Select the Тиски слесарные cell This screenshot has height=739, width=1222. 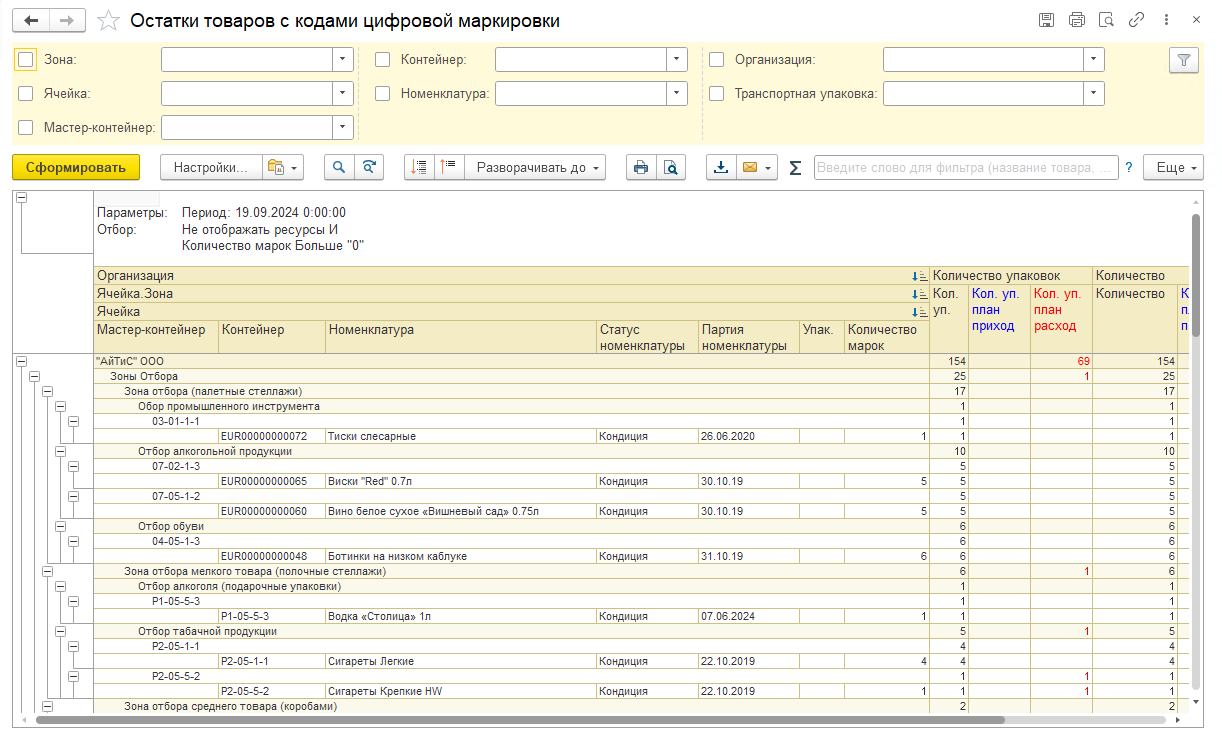(460, 436)
